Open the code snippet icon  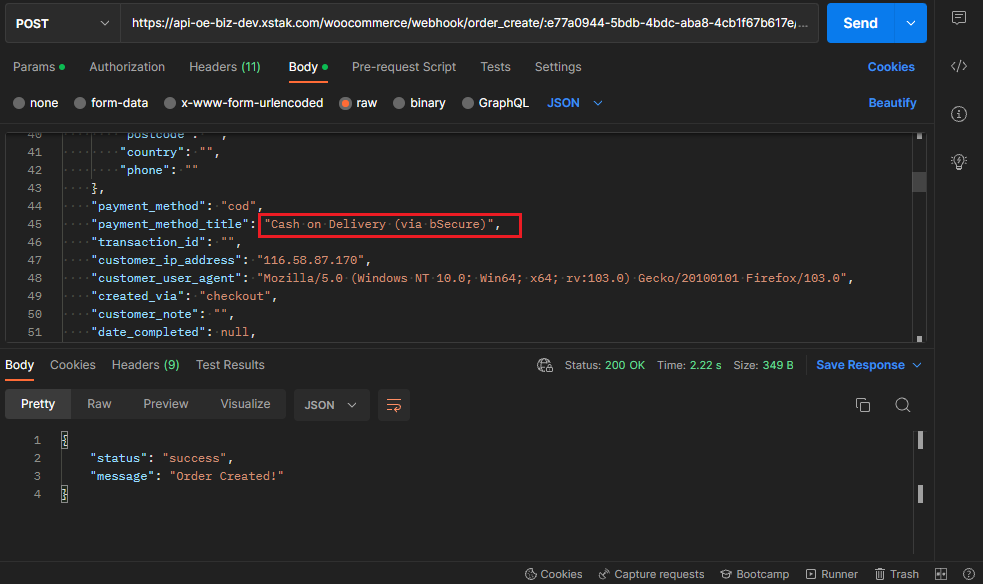[958, 66]
